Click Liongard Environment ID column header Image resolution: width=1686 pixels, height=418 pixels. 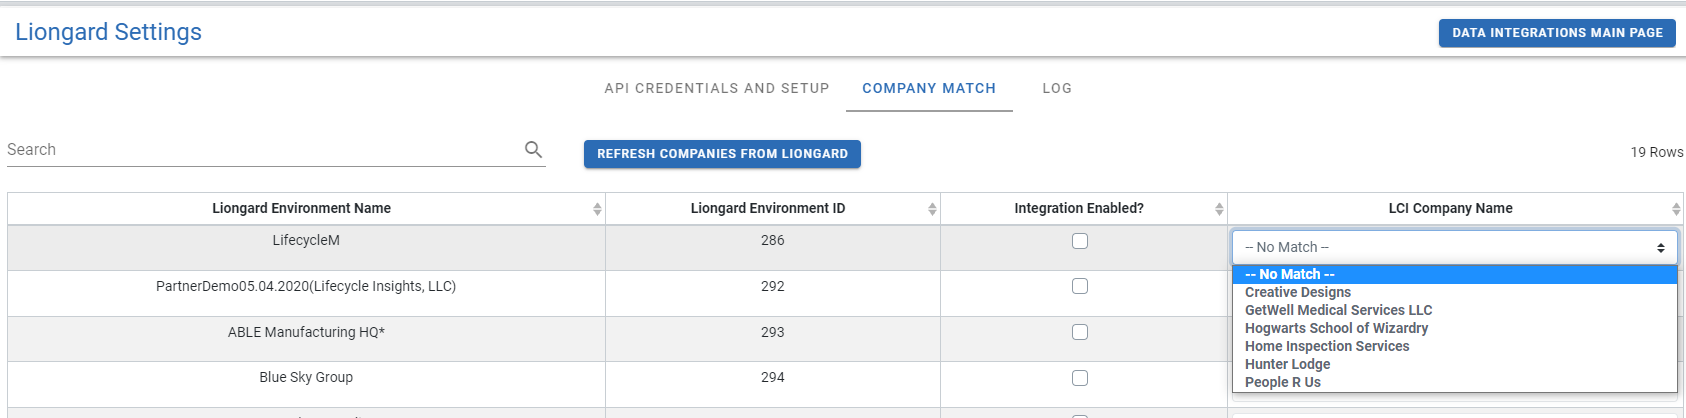[772, 209]
